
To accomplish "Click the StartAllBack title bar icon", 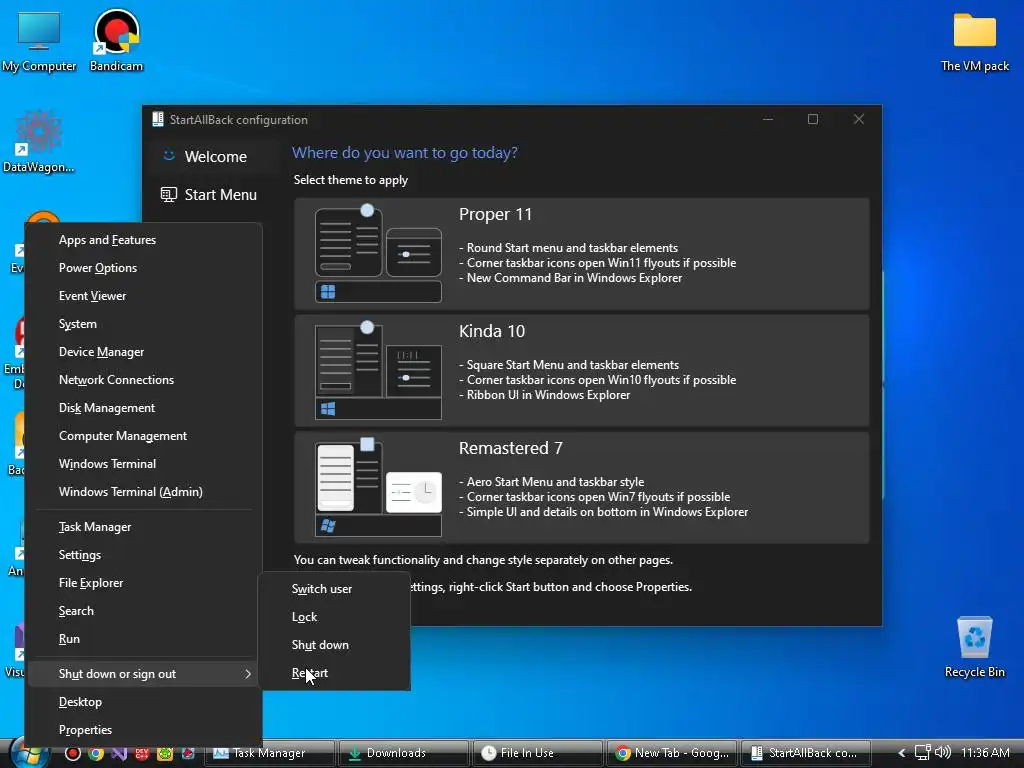I will pyautogui.click(x=157, y=120).
